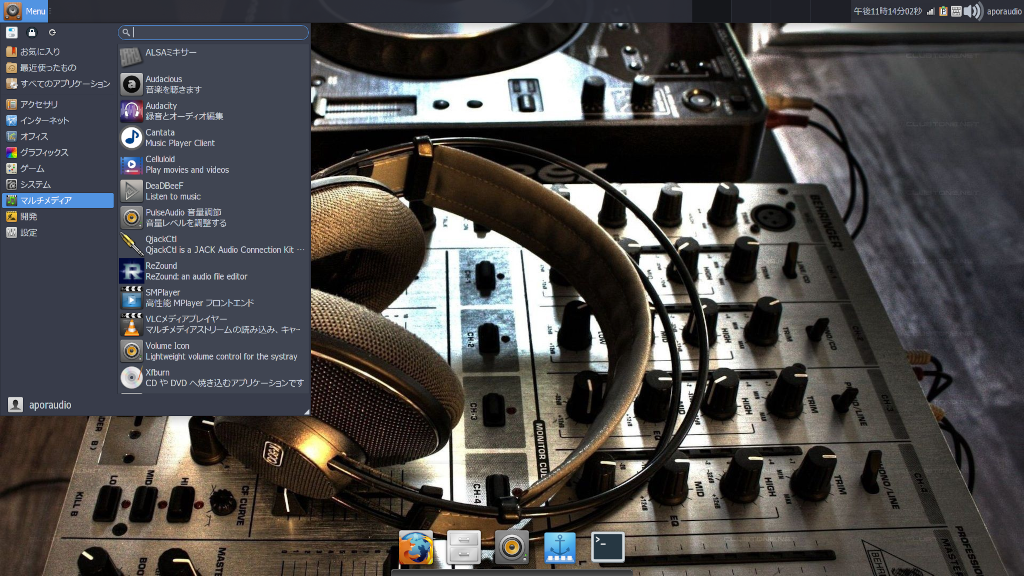Select すべてのアプリケーション category
Image resolution: width=1024 pixels, height=576 pixels.
(58, 84)
